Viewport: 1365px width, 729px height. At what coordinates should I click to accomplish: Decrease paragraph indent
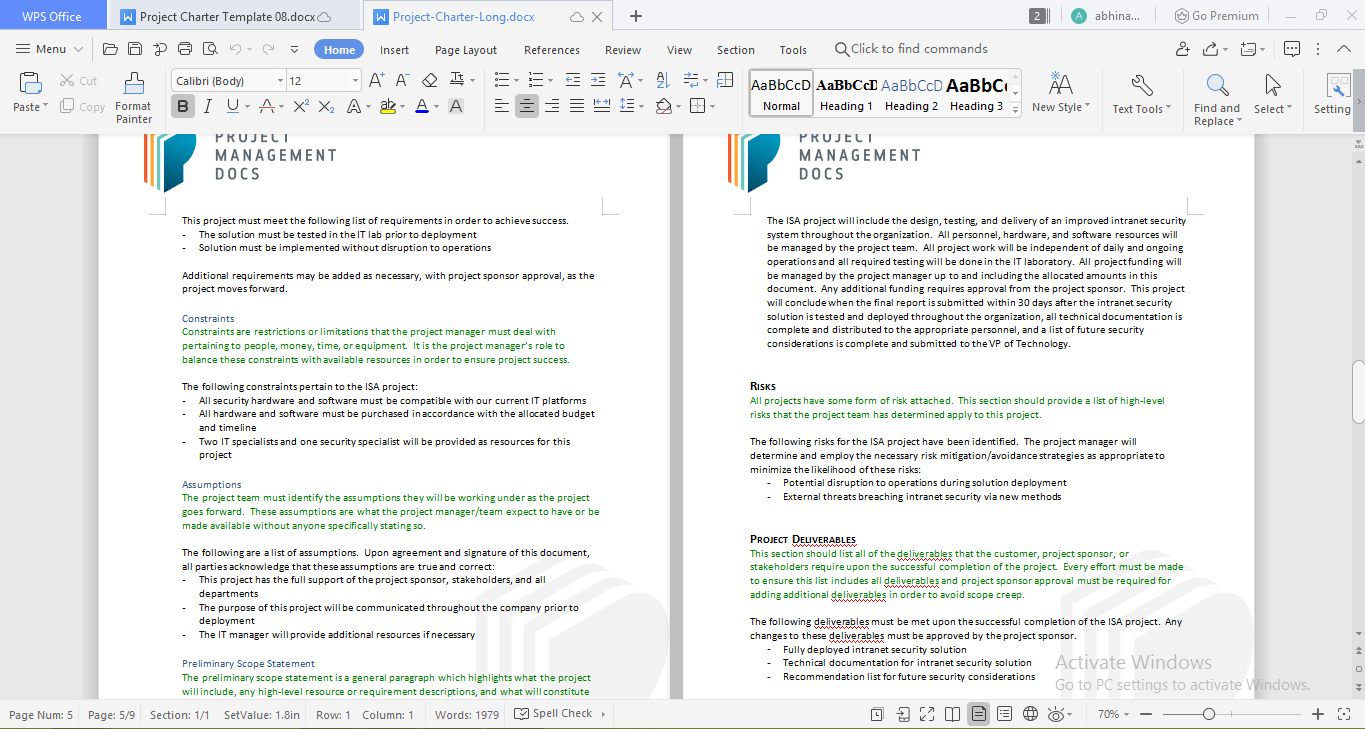[572, 80]
